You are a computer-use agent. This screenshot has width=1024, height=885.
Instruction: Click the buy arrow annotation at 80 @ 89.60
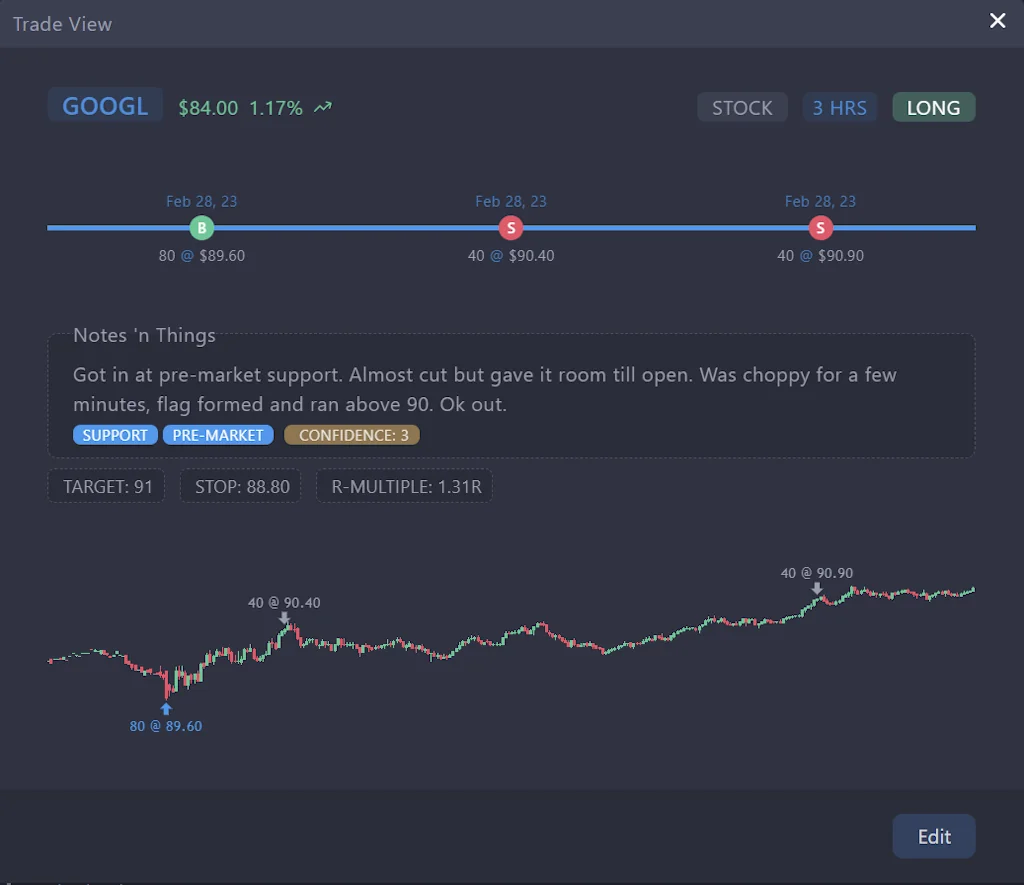pos(166,707)
